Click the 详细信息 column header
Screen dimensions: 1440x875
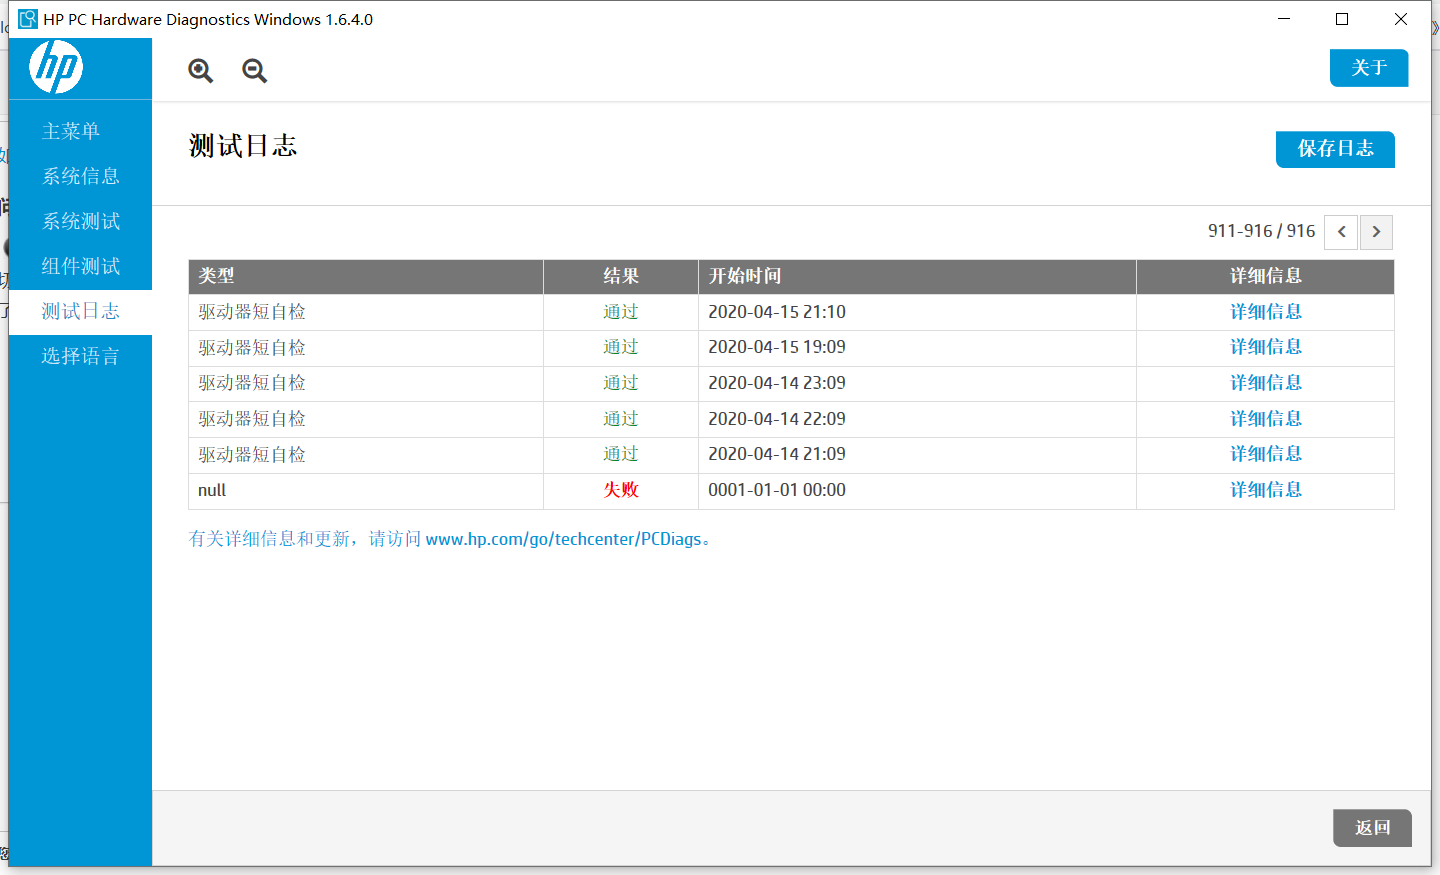1265,277
